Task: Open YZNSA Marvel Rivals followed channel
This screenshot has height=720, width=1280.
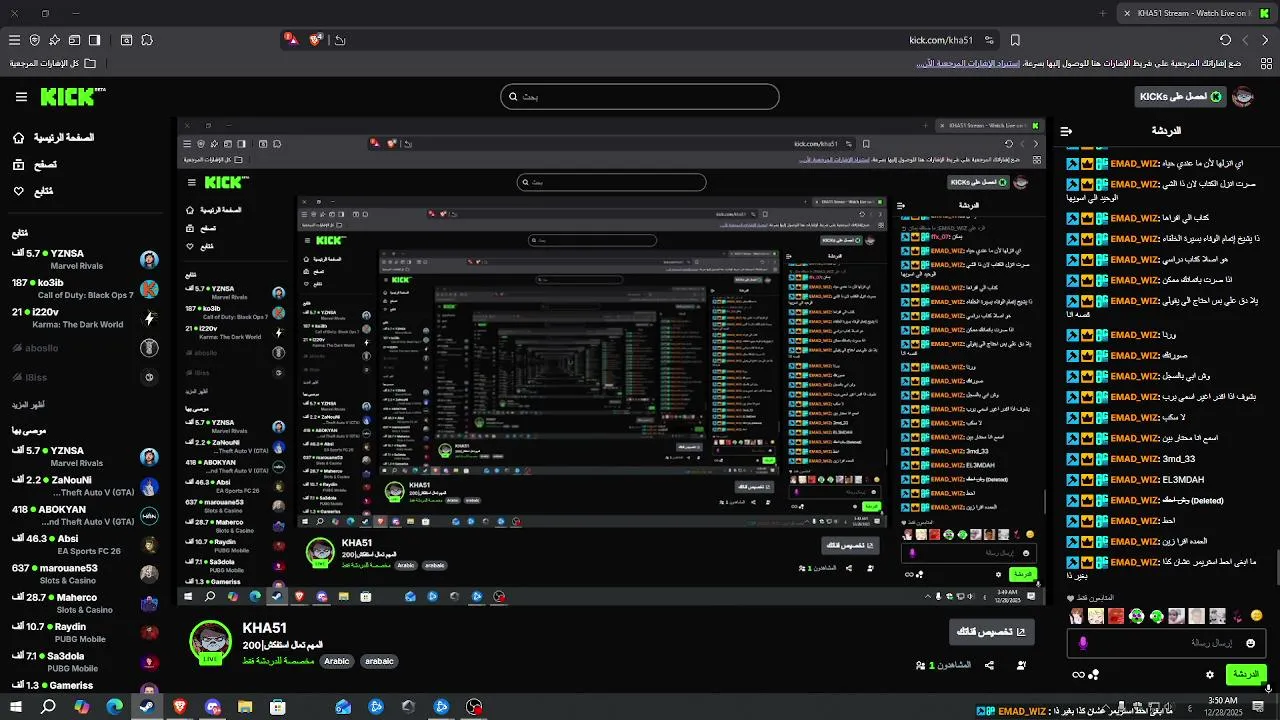Action: [85, 259]
